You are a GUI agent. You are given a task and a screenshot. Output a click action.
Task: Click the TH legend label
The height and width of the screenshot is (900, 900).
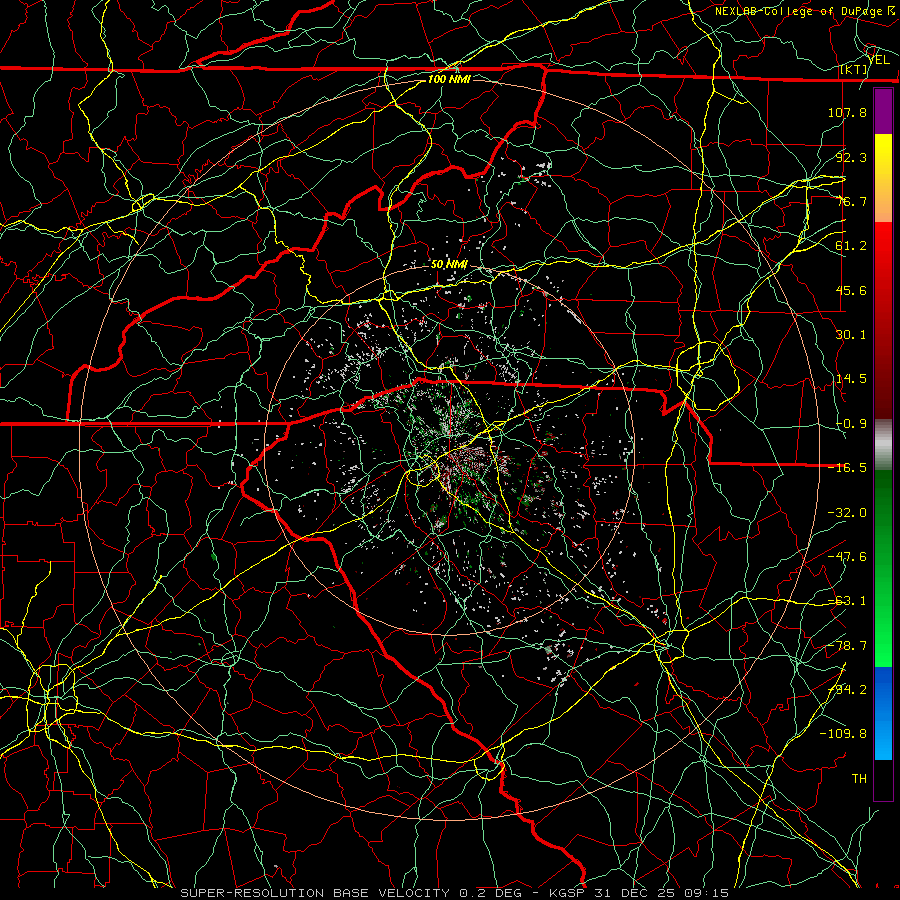pos(859,779)
